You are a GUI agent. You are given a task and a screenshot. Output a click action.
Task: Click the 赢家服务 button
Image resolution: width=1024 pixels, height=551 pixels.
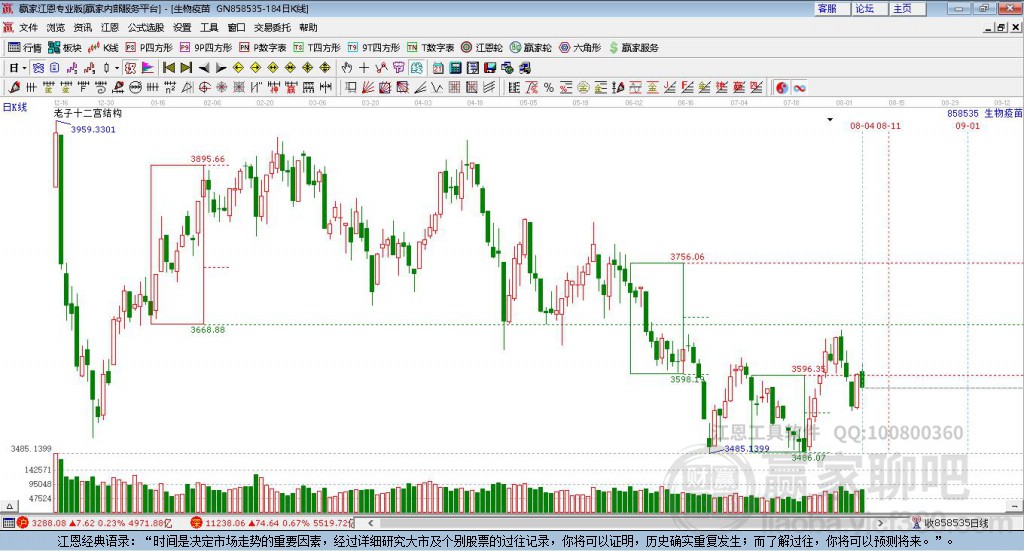click(x=633, y=48)
